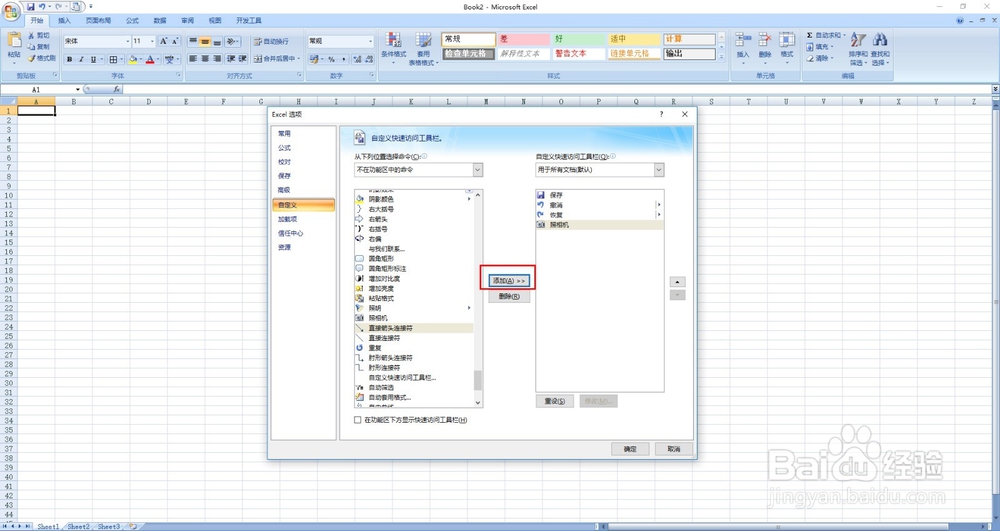
Task: Select 直接箭头连接符 in command list
Action: (x=414, y=328)
